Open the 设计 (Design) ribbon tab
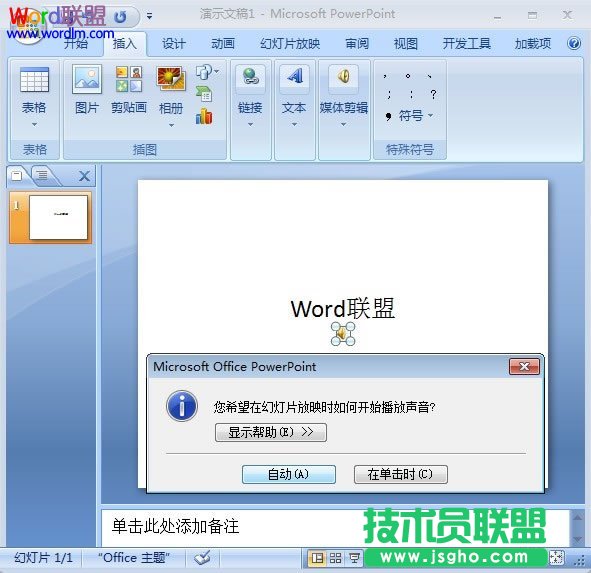Screen dimensions: 591x573 coord(173,44)
